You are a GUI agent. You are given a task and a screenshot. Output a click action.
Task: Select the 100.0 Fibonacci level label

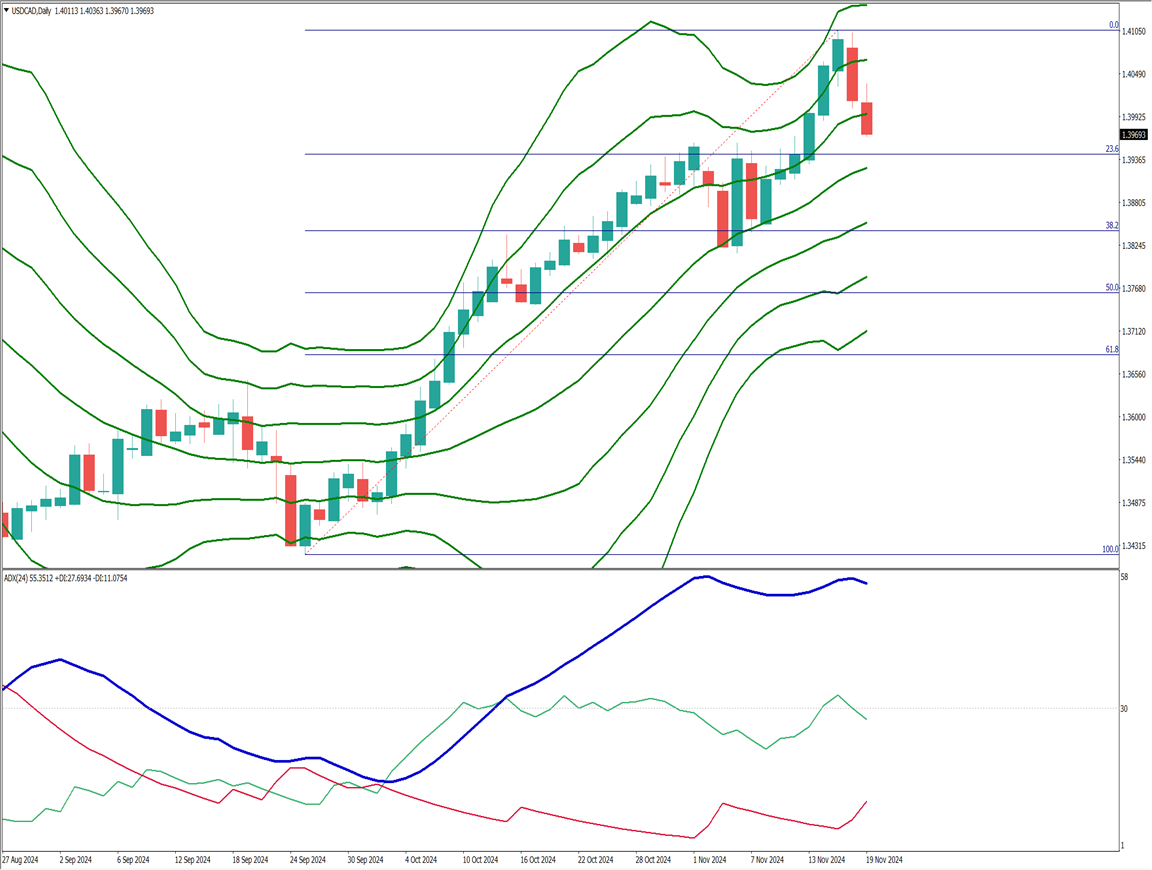pyautogui.click(x=1109, y=549)
